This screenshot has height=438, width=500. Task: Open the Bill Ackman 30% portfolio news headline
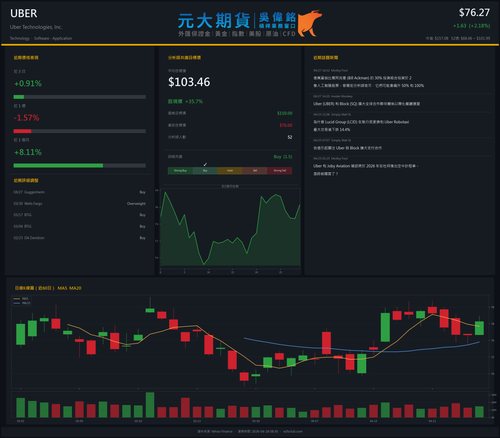[x=368, y=82]
